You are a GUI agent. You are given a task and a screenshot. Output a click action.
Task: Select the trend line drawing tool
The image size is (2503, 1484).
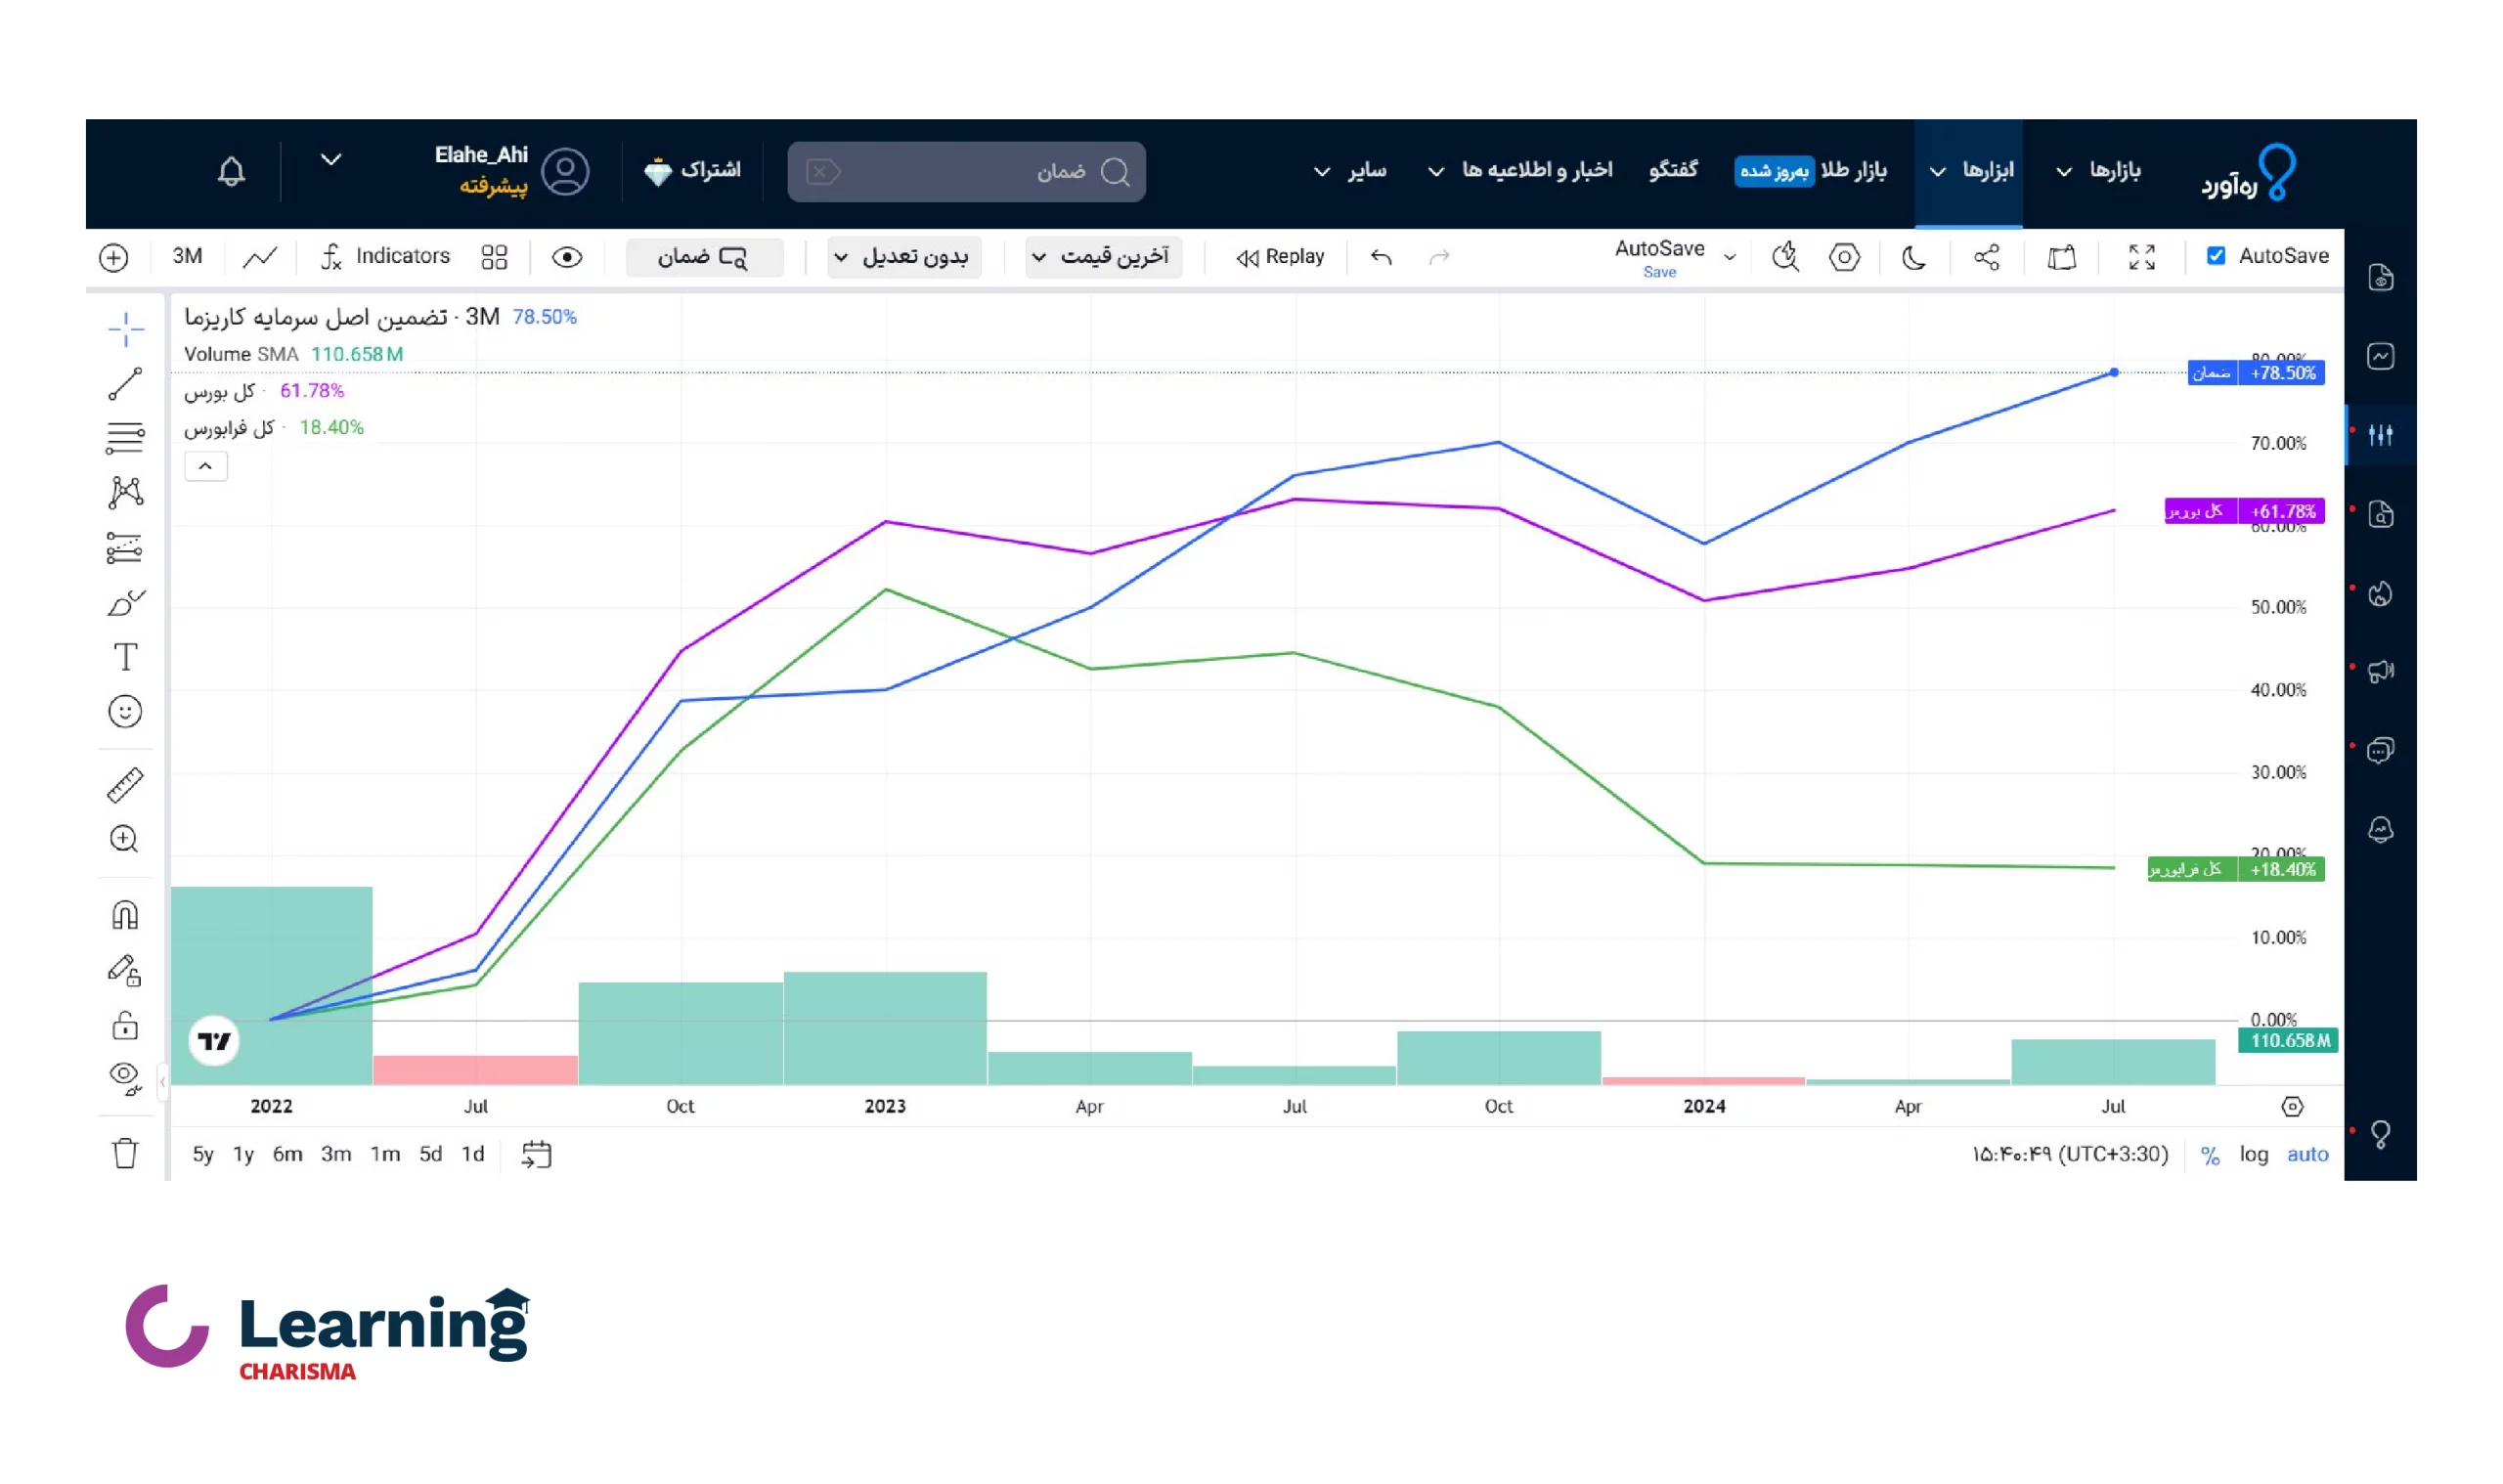pyautogui.click(x=126, y=384)
